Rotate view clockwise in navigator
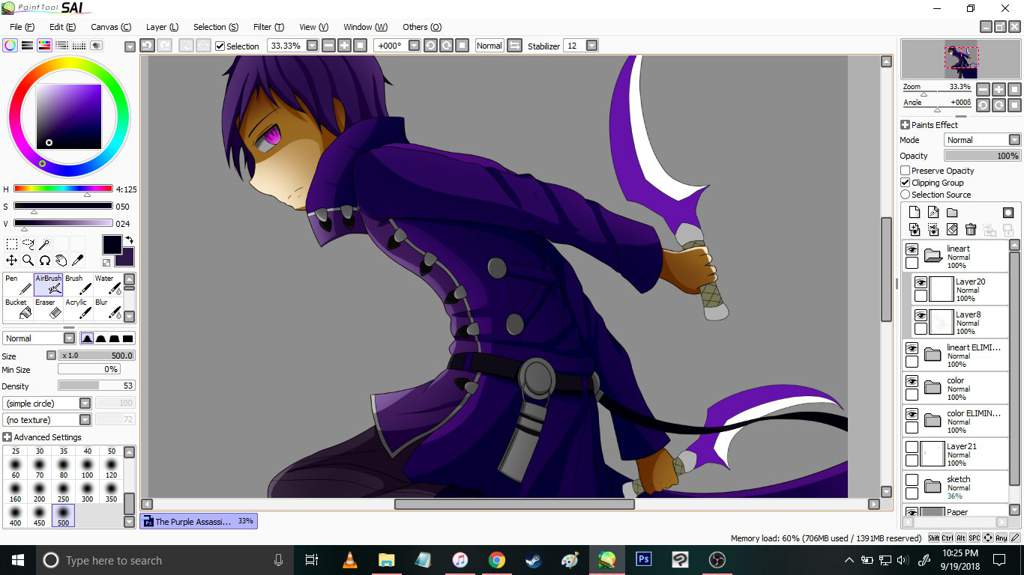 point(999,105)
